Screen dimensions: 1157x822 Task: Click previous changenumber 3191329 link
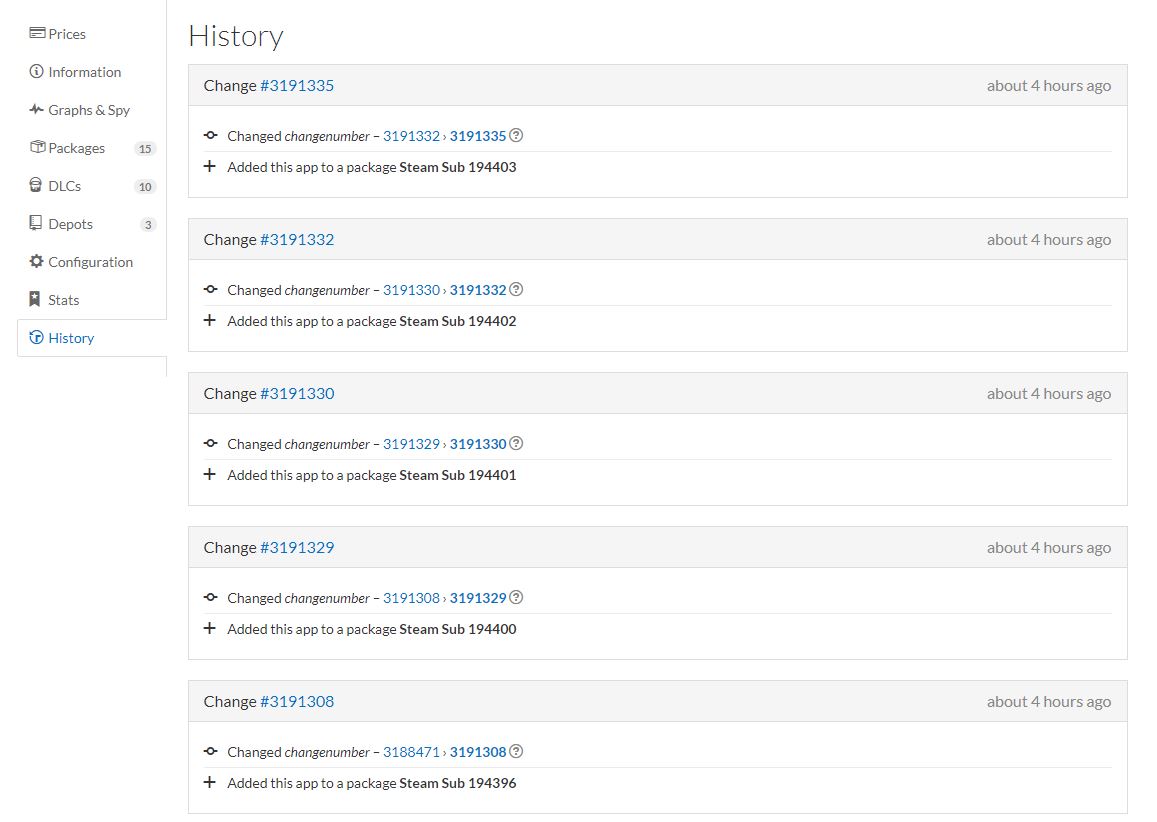click(411, 444)
